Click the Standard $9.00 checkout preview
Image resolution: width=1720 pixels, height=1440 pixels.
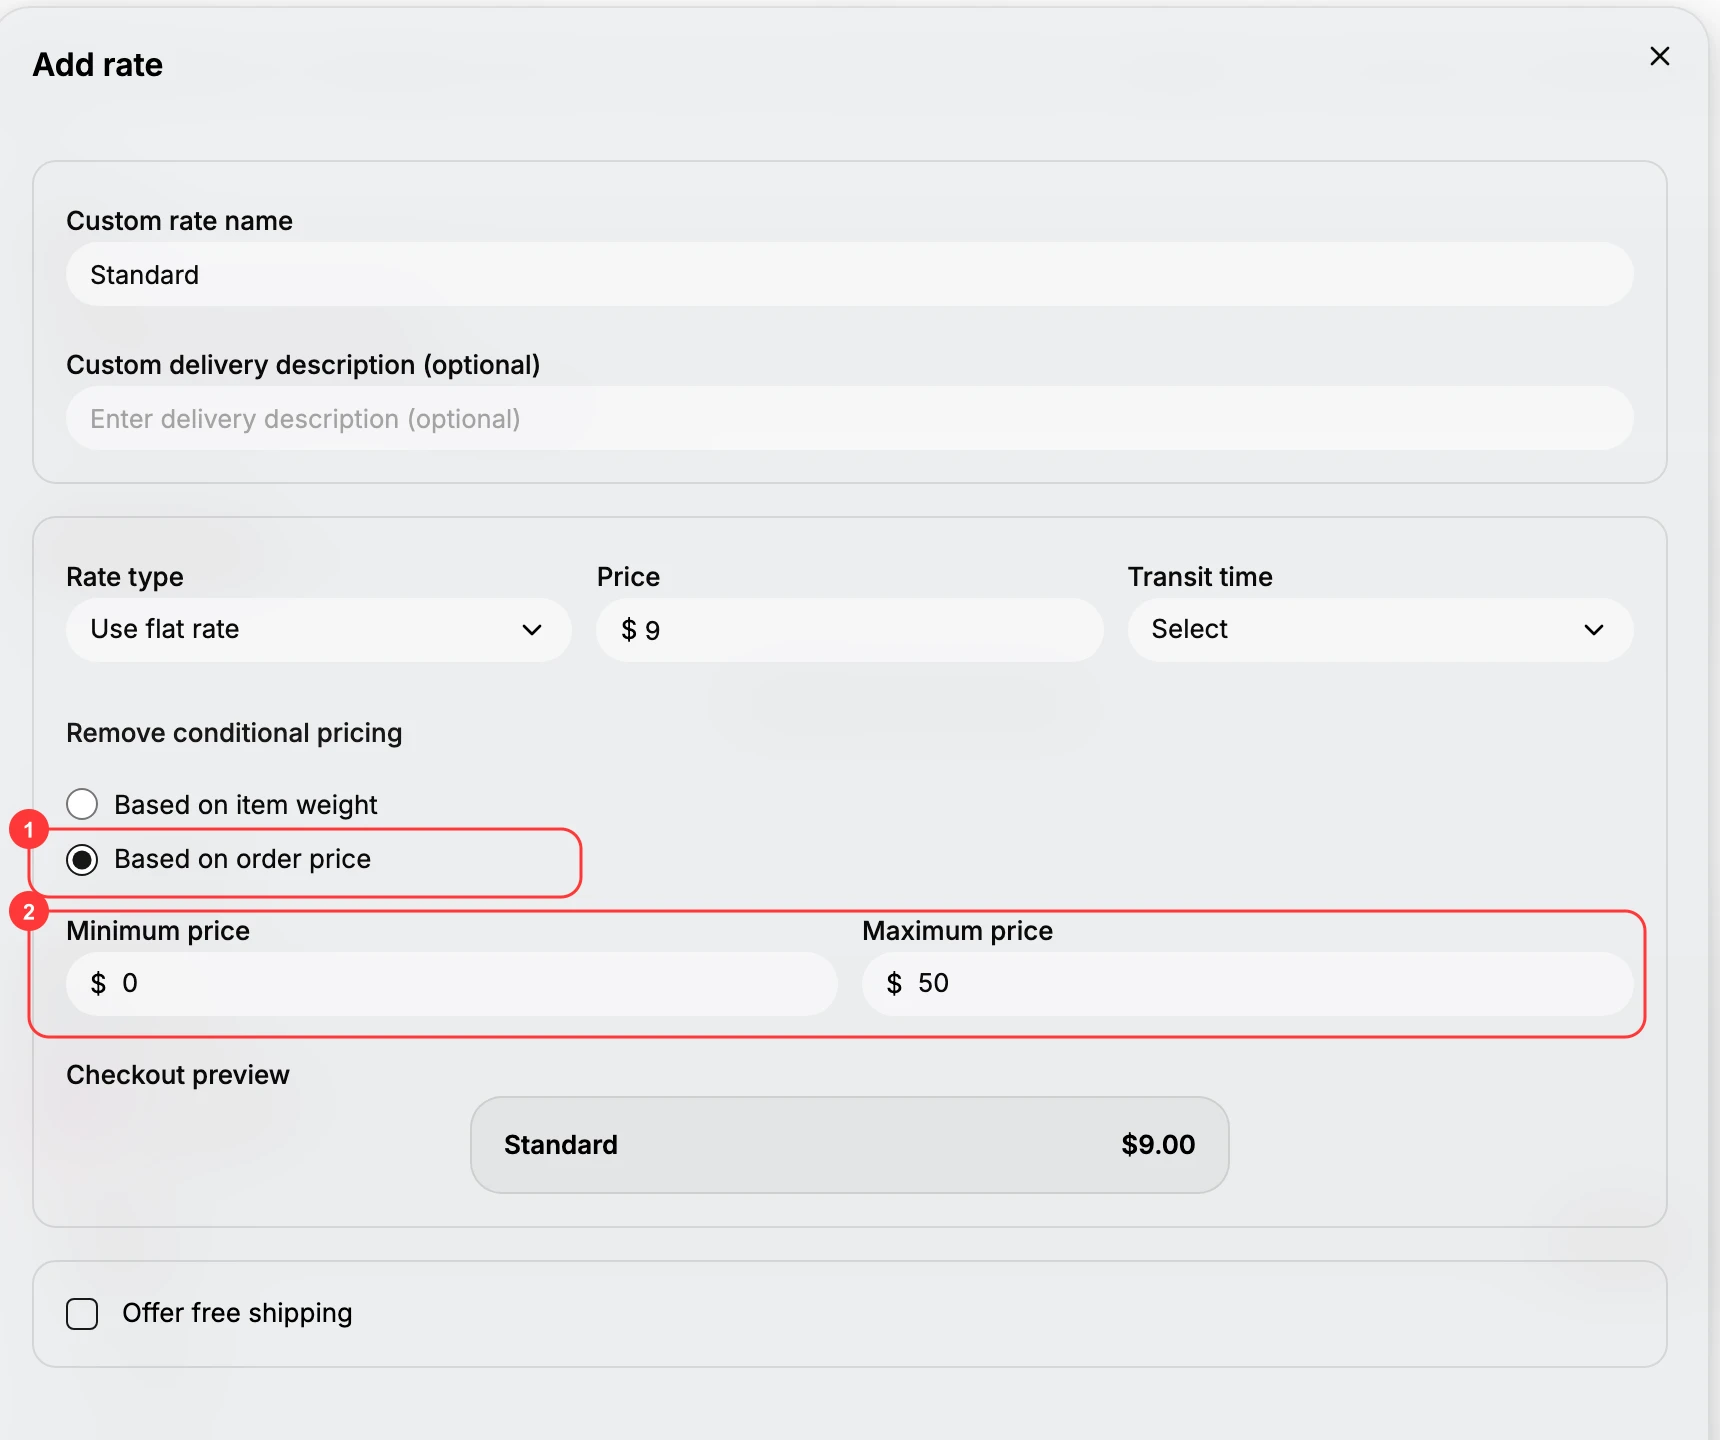point(849,1144)
